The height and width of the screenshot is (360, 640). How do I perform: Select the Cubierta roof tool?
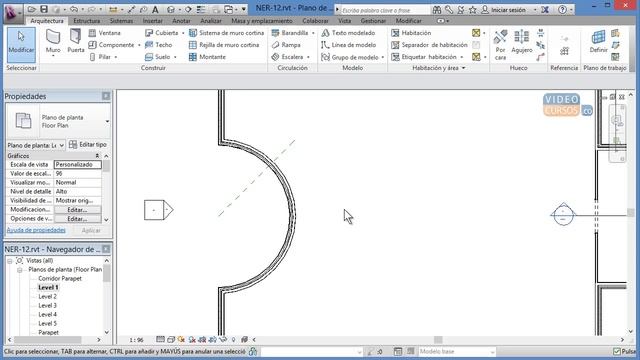[162, 33]
